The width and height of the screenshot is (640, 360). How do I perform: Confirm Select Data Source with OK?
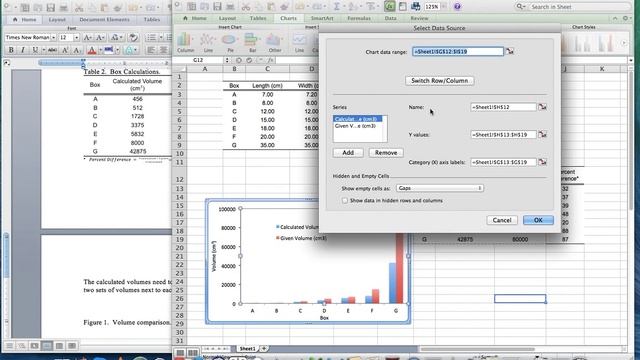pyautogui.click(x=538, y=220)
